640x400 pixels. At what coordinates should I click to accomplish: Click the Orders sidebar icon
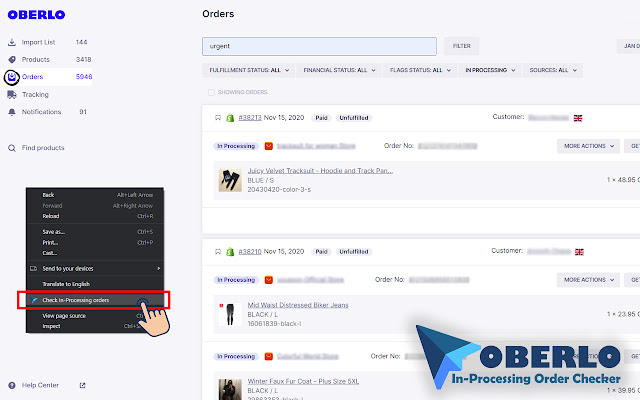tap(12, 77)
